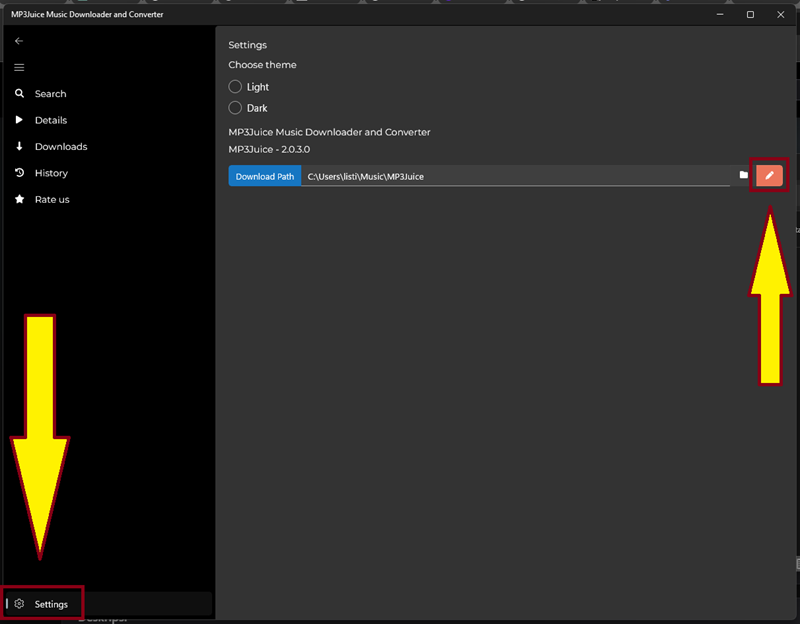Open the Rate us menu item

107,199
